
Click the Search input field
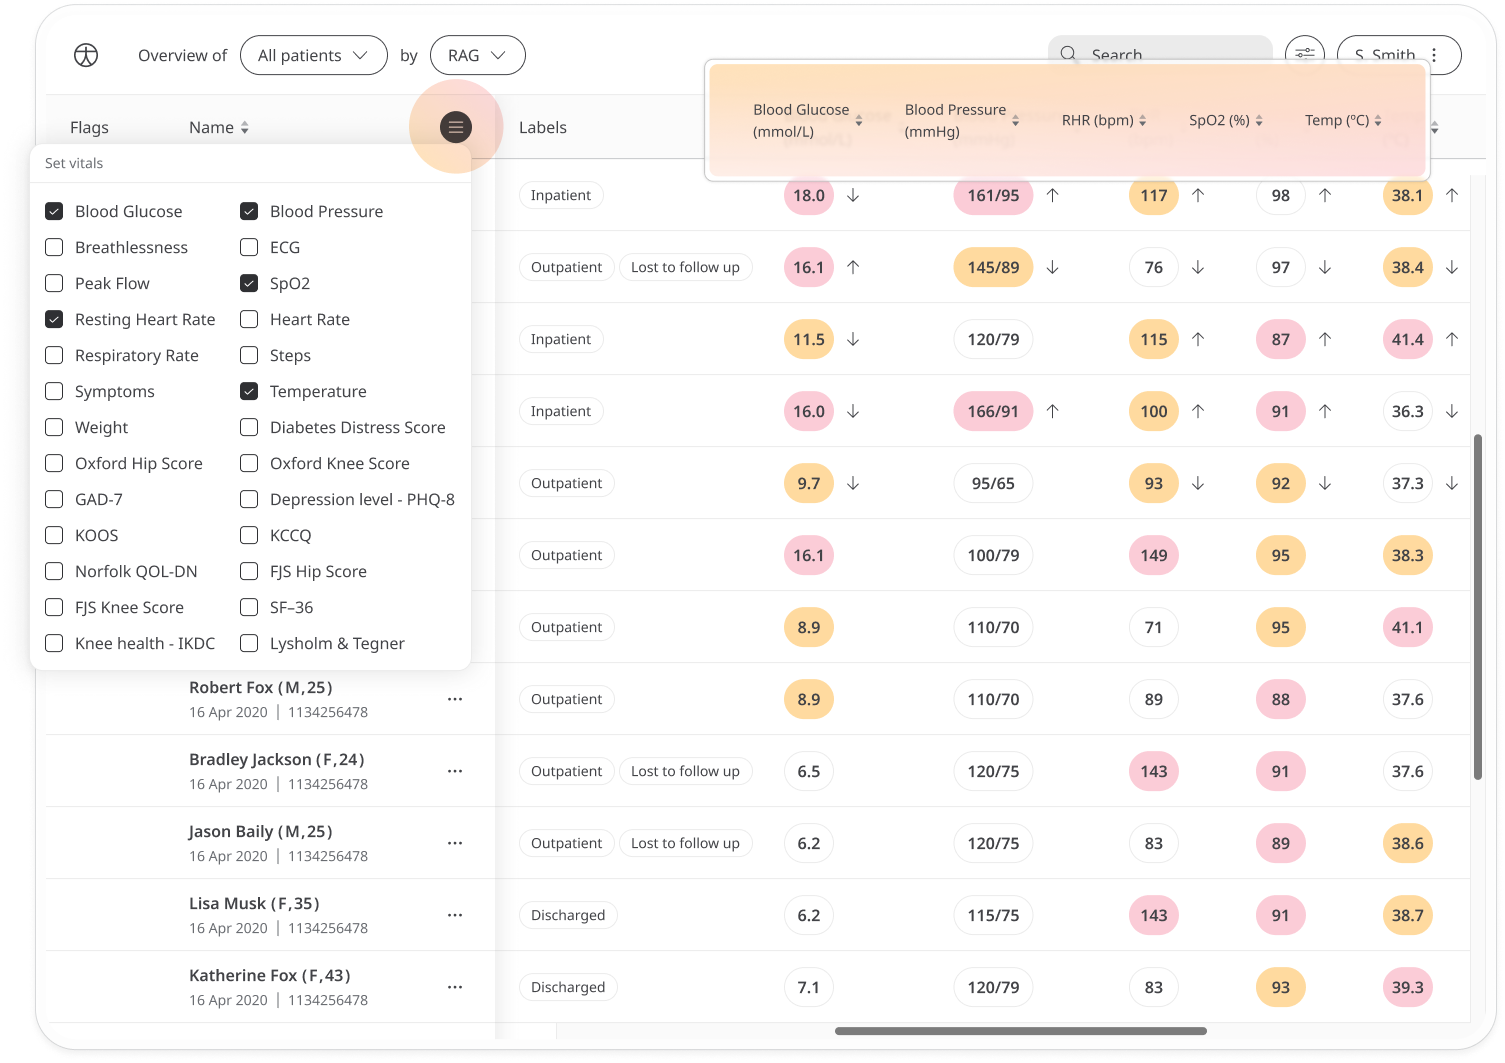click(x=1160, y=54)
